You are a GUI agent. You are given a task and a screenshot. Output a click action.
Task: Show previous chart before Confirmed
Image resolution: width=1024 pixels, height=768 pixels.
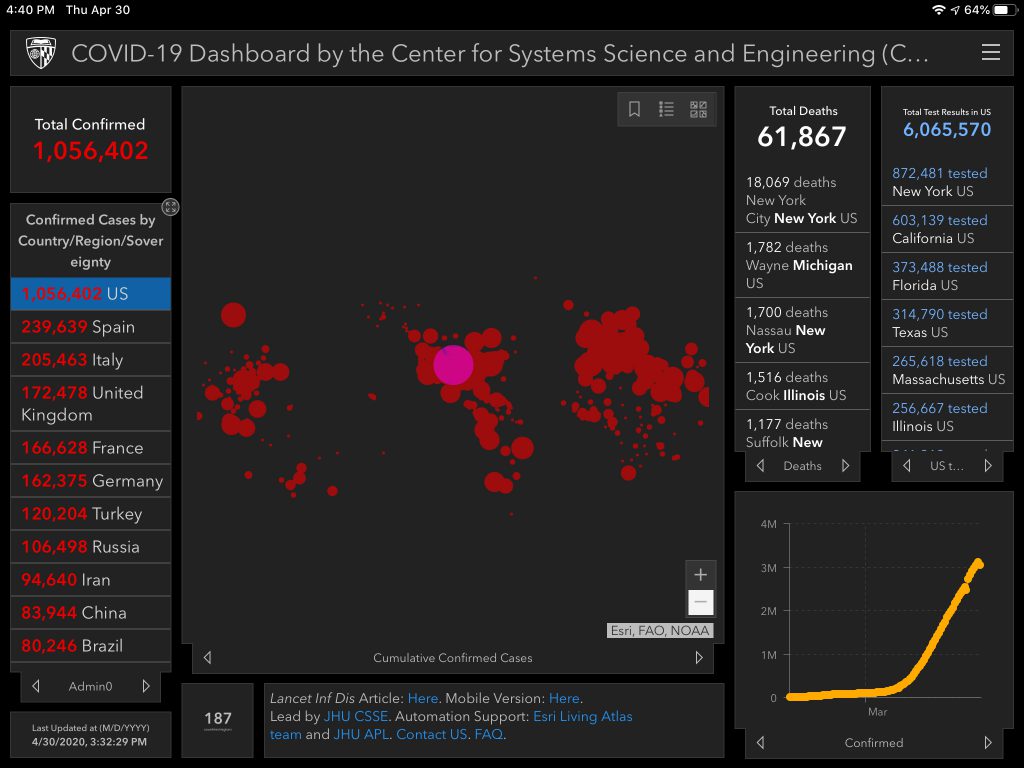click(760, 743)
